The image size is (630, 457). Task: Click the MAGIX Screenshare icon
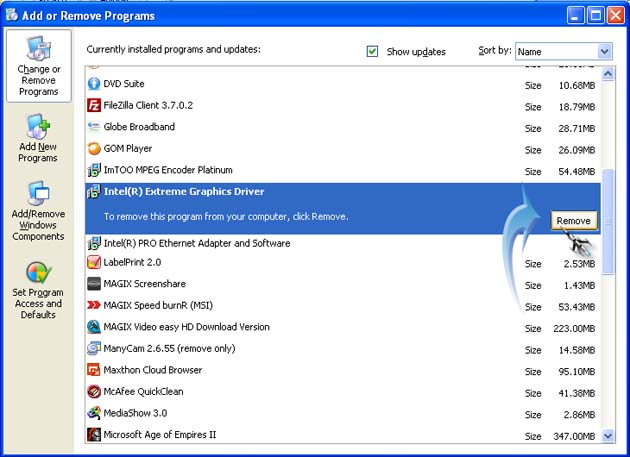(94, 284)
